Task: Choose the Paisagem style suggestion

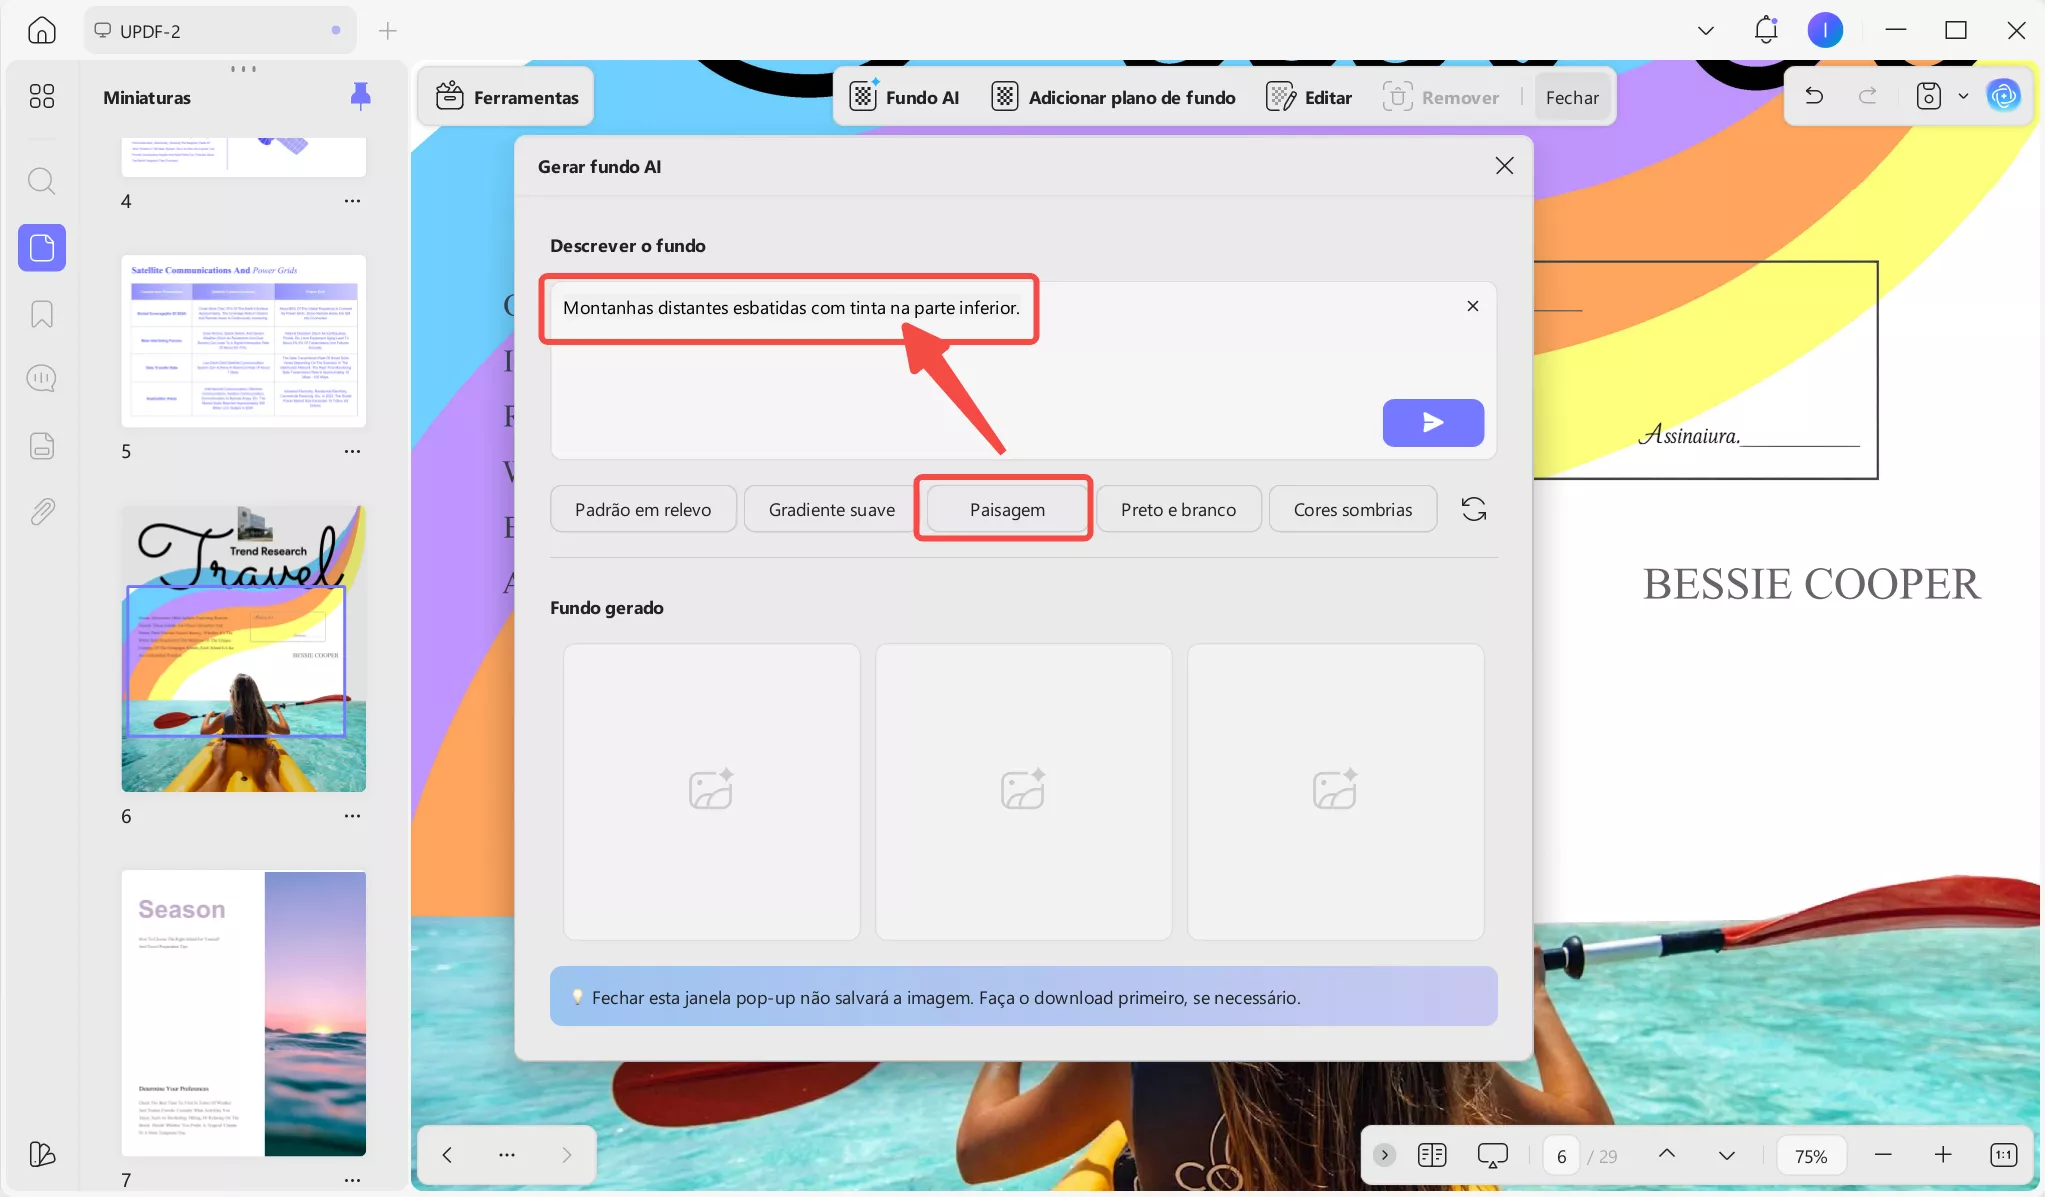Action: pyautogui.click(x=1006, y=509)
